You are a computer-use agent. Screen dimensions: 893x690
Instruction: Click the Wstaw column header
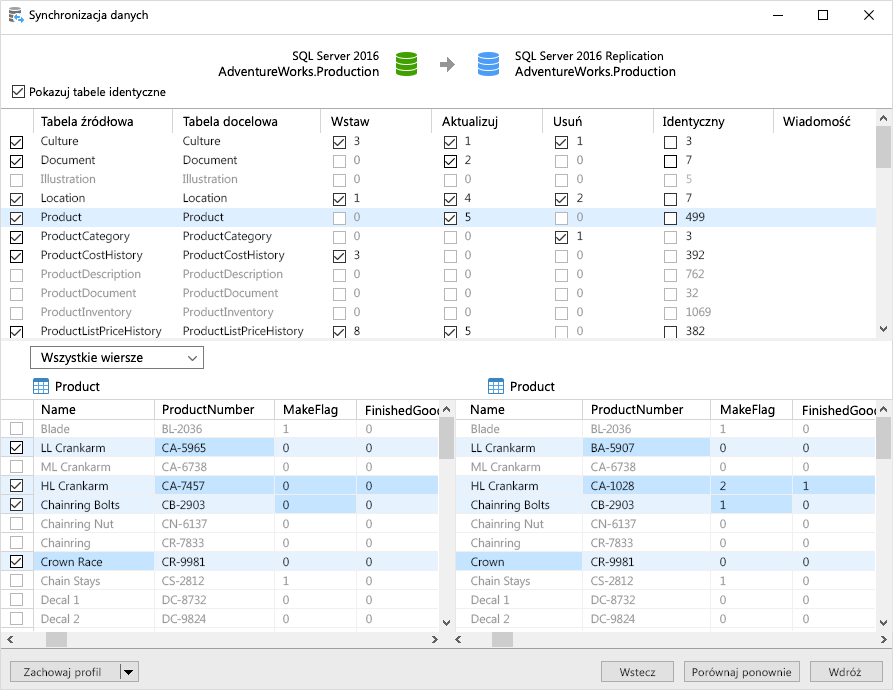pyautogui.click(x=376, y=121)
